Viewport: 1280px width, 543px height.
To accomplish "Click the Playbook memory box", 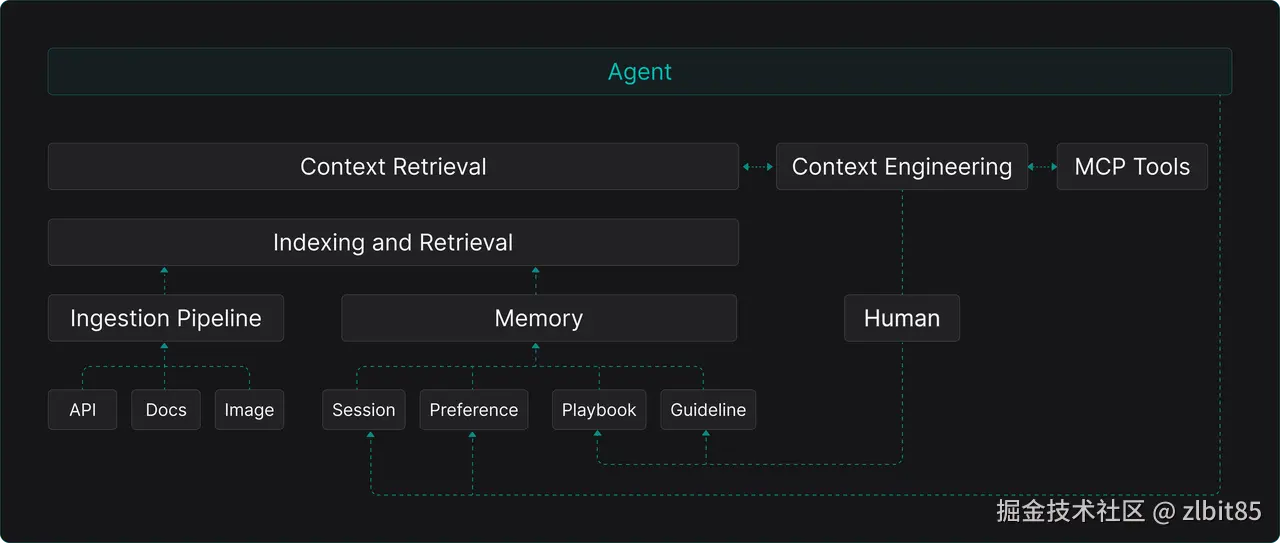I will click(599, 410).
